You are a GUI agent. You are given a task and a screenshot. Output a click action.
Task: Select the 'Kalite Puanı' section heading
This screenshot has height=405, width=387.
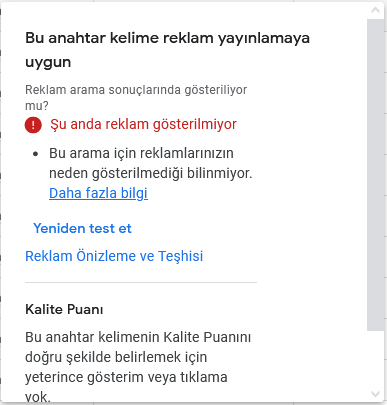64,309
